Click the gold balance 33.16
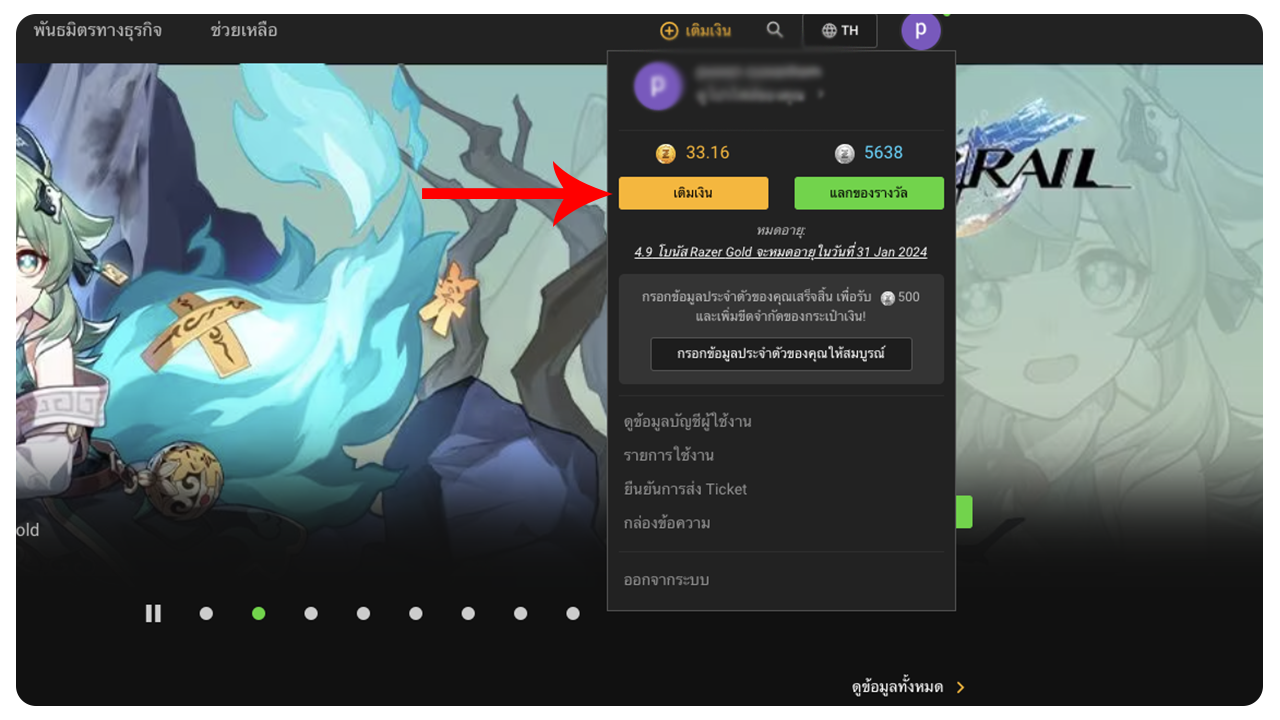 [x=707, y=153]
